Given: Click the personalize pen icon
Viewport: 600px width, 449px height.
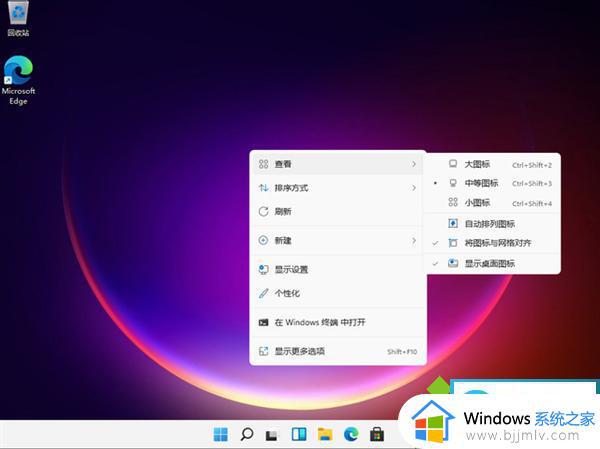Looking at the screenshot, I should tap(263, 293).
